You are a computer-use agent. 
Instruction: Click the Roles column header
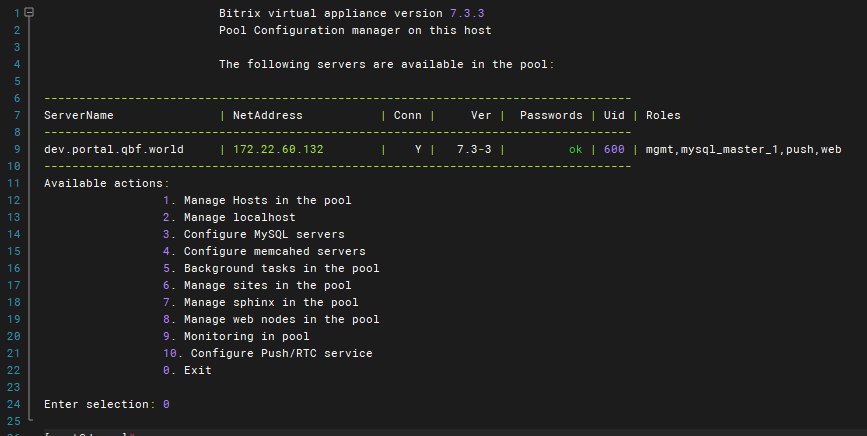(x=663, y=115)
